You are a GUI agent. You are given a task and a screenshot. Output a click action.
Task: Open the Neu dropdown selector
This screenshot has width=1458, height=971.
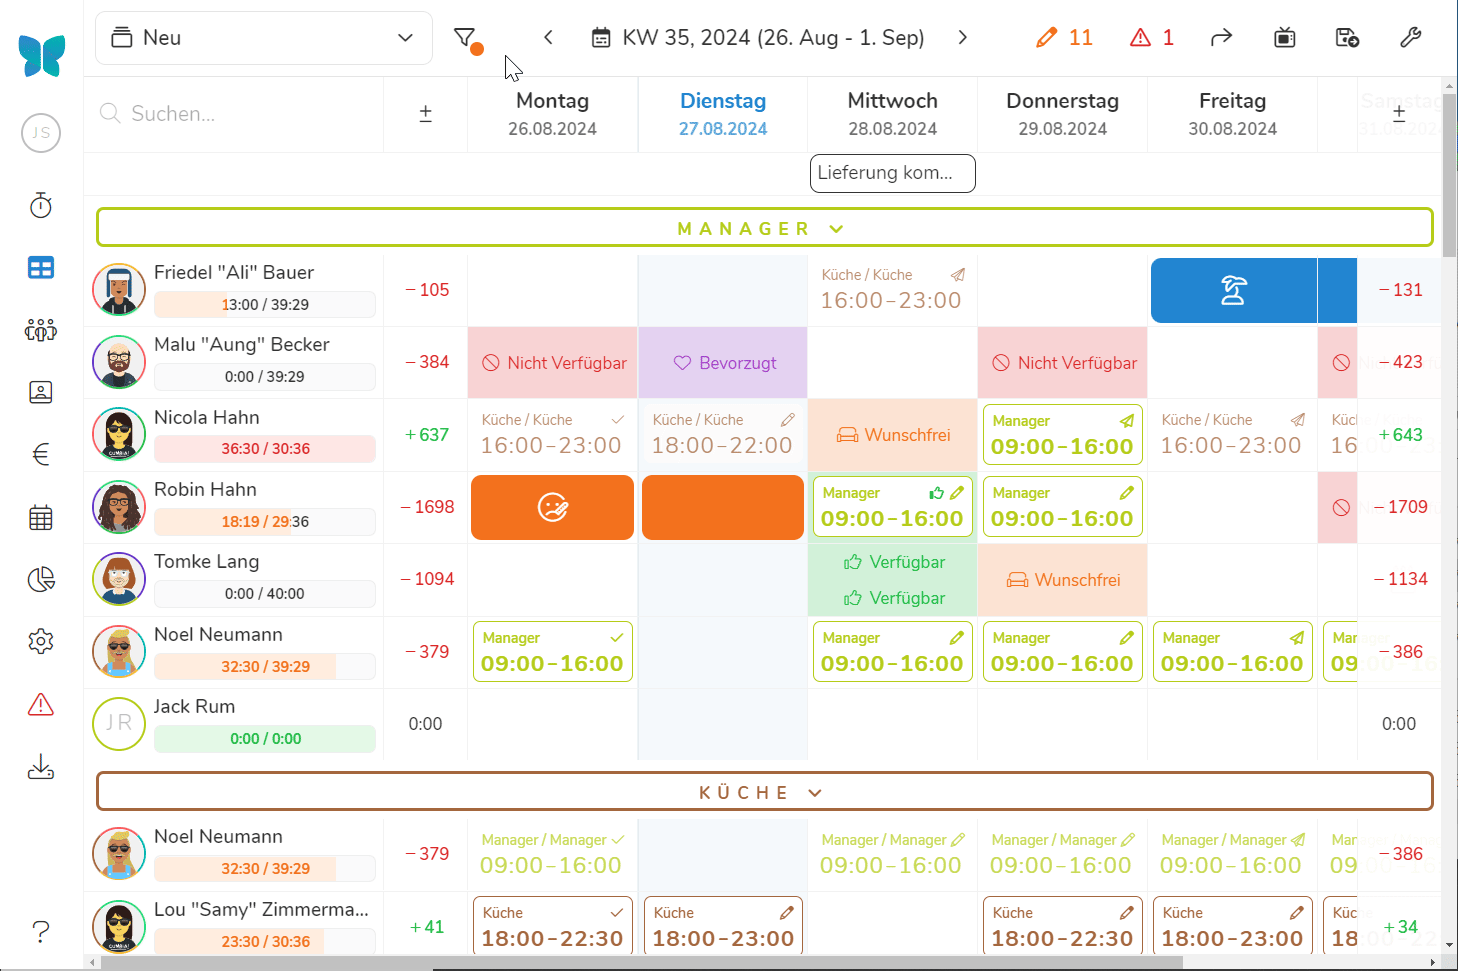pyautogui.click(x=264, y=38)
